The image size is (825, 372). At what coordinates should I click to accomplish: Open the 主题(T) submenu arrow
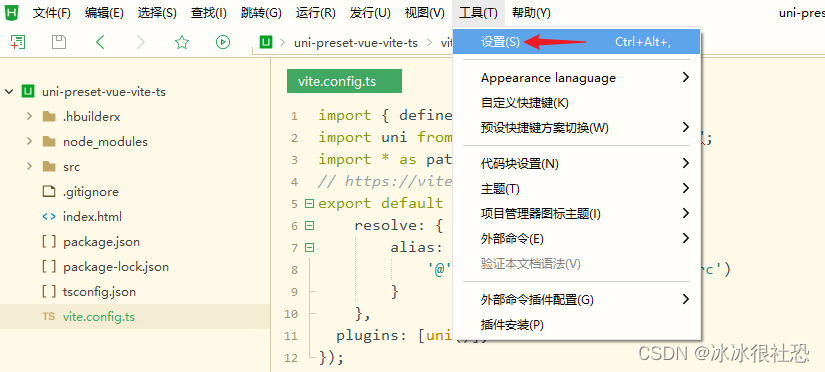pyautogui.click(x=685, y=188)
